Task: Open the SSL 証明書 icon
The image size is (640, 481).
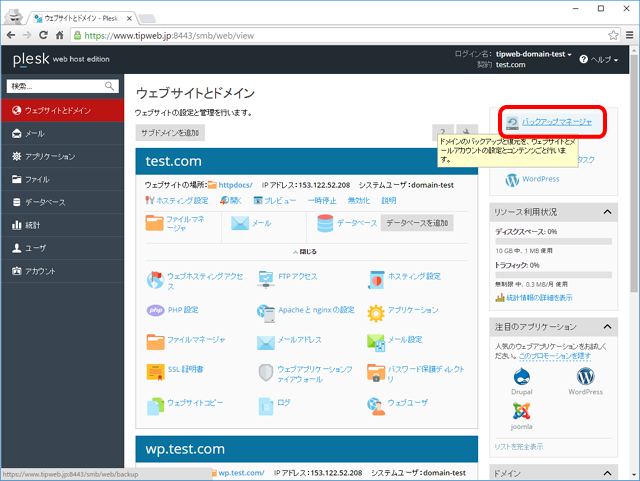Action: click(156, 372)
